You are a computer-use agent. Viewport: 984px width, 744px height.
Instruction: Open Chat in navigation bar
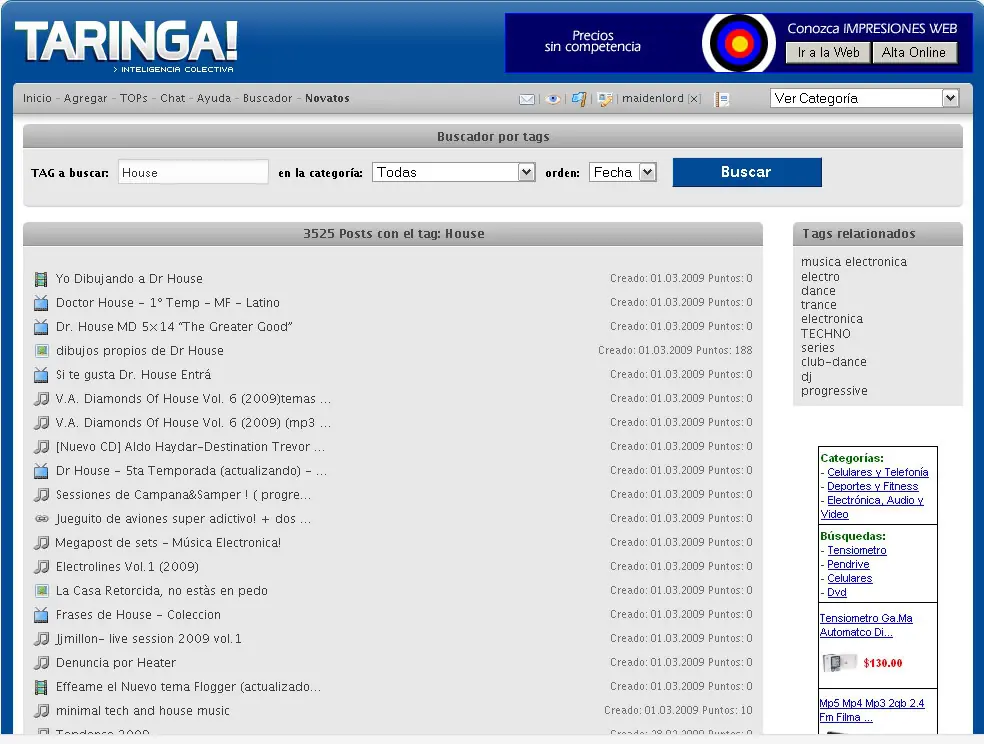click(x=173, y=98)
